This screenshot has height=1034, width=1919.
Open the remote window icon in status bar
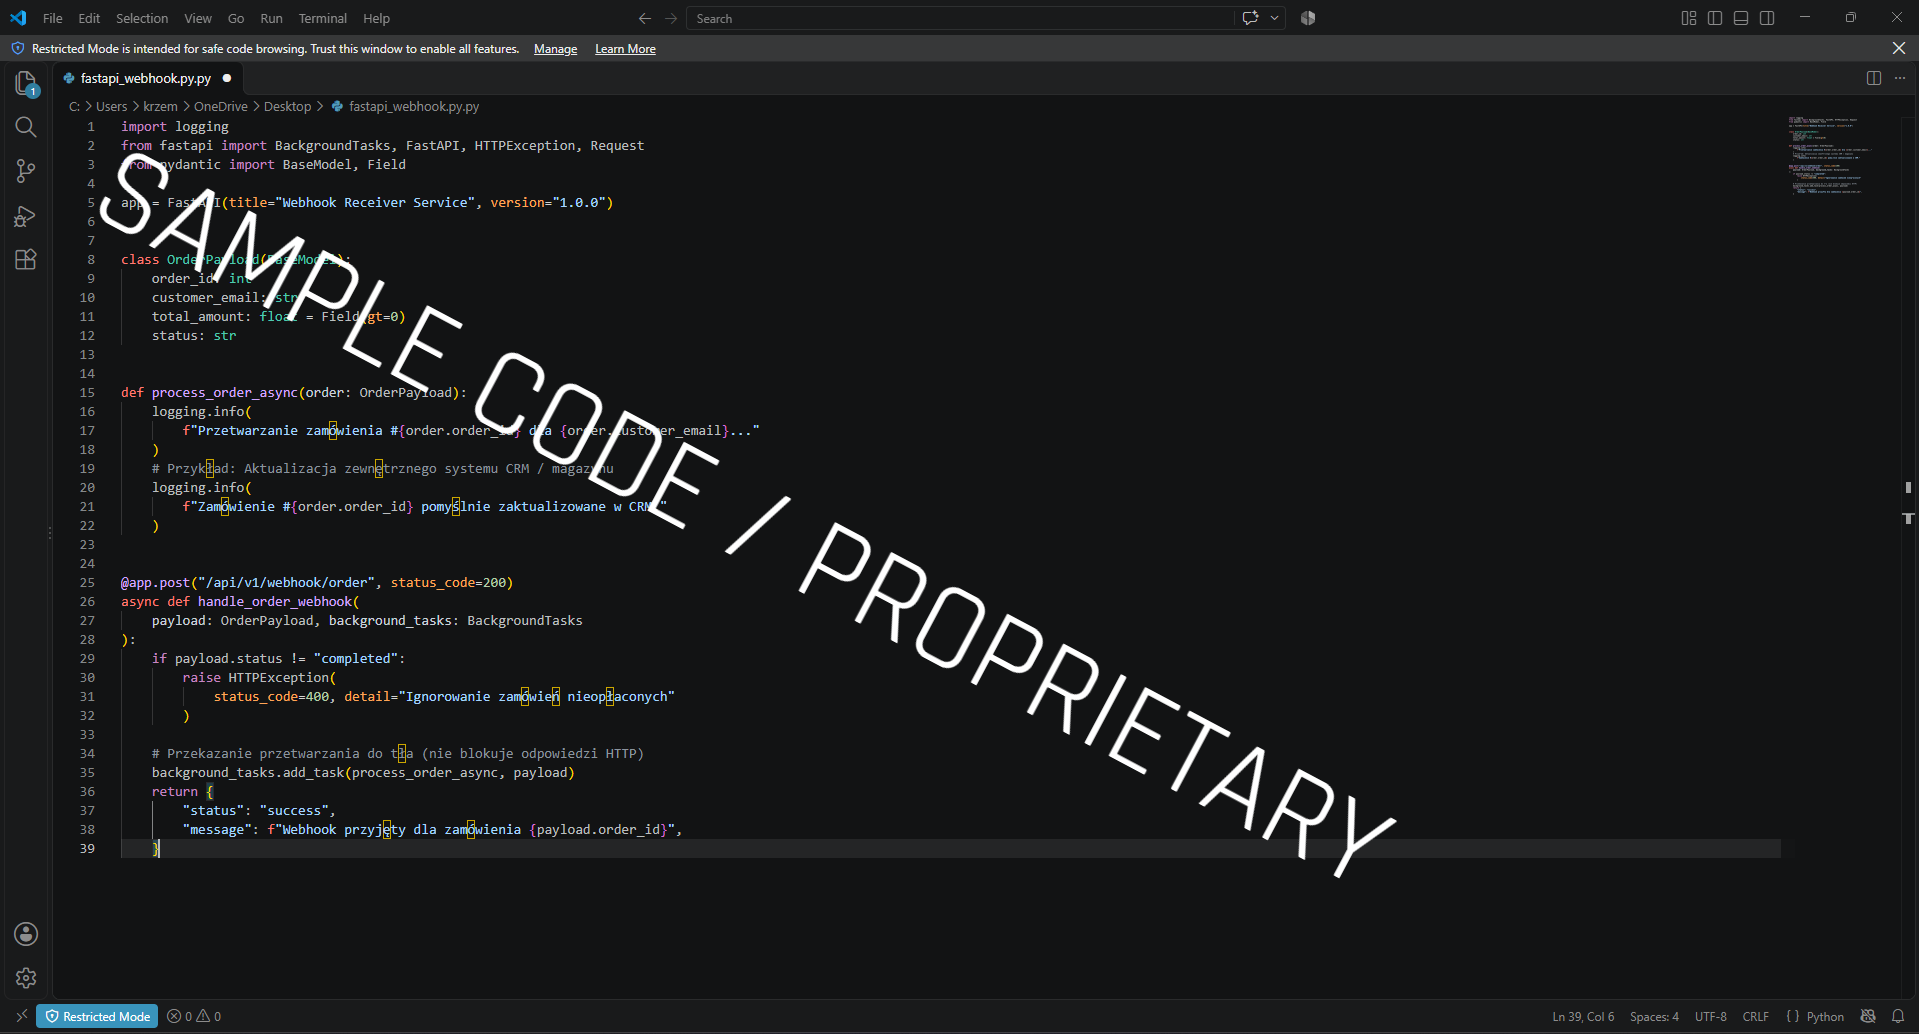[21, 1016]
